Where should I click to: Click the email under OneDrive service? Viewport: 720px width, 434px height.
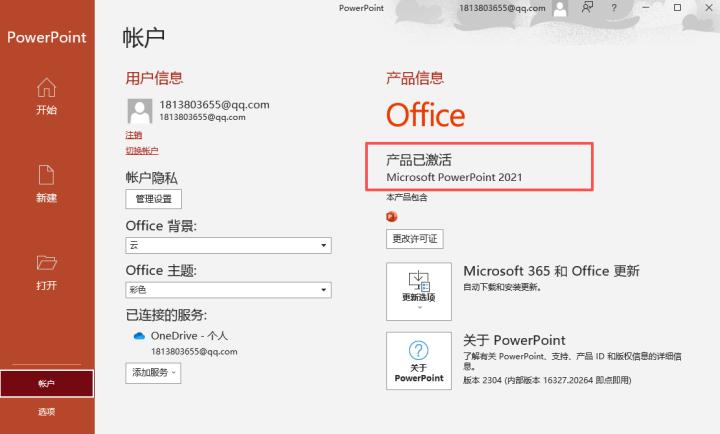tap(194, 352)
